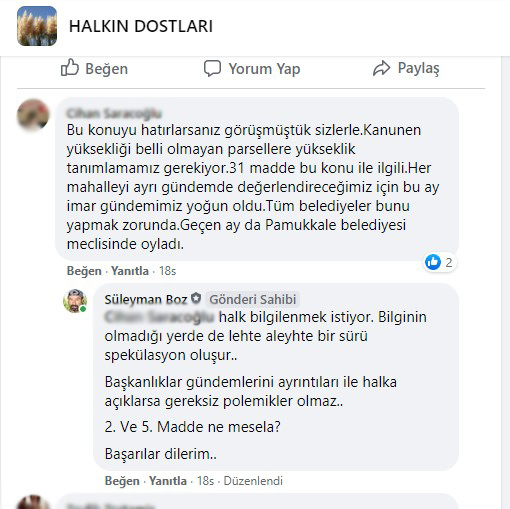Click the admin badge beside Süleyman Boz
Image resolution: width=510 pixels, height=509 pixels.
tap(196, 298)
